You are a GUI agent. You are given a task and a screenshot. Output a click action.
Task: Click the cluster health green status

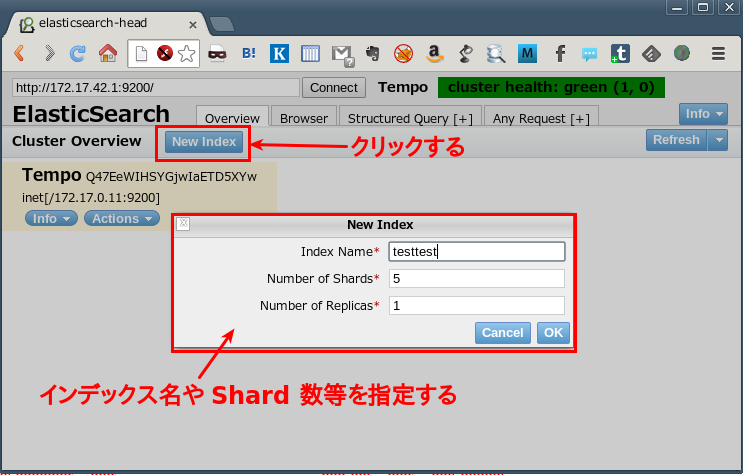click(551, 88)
